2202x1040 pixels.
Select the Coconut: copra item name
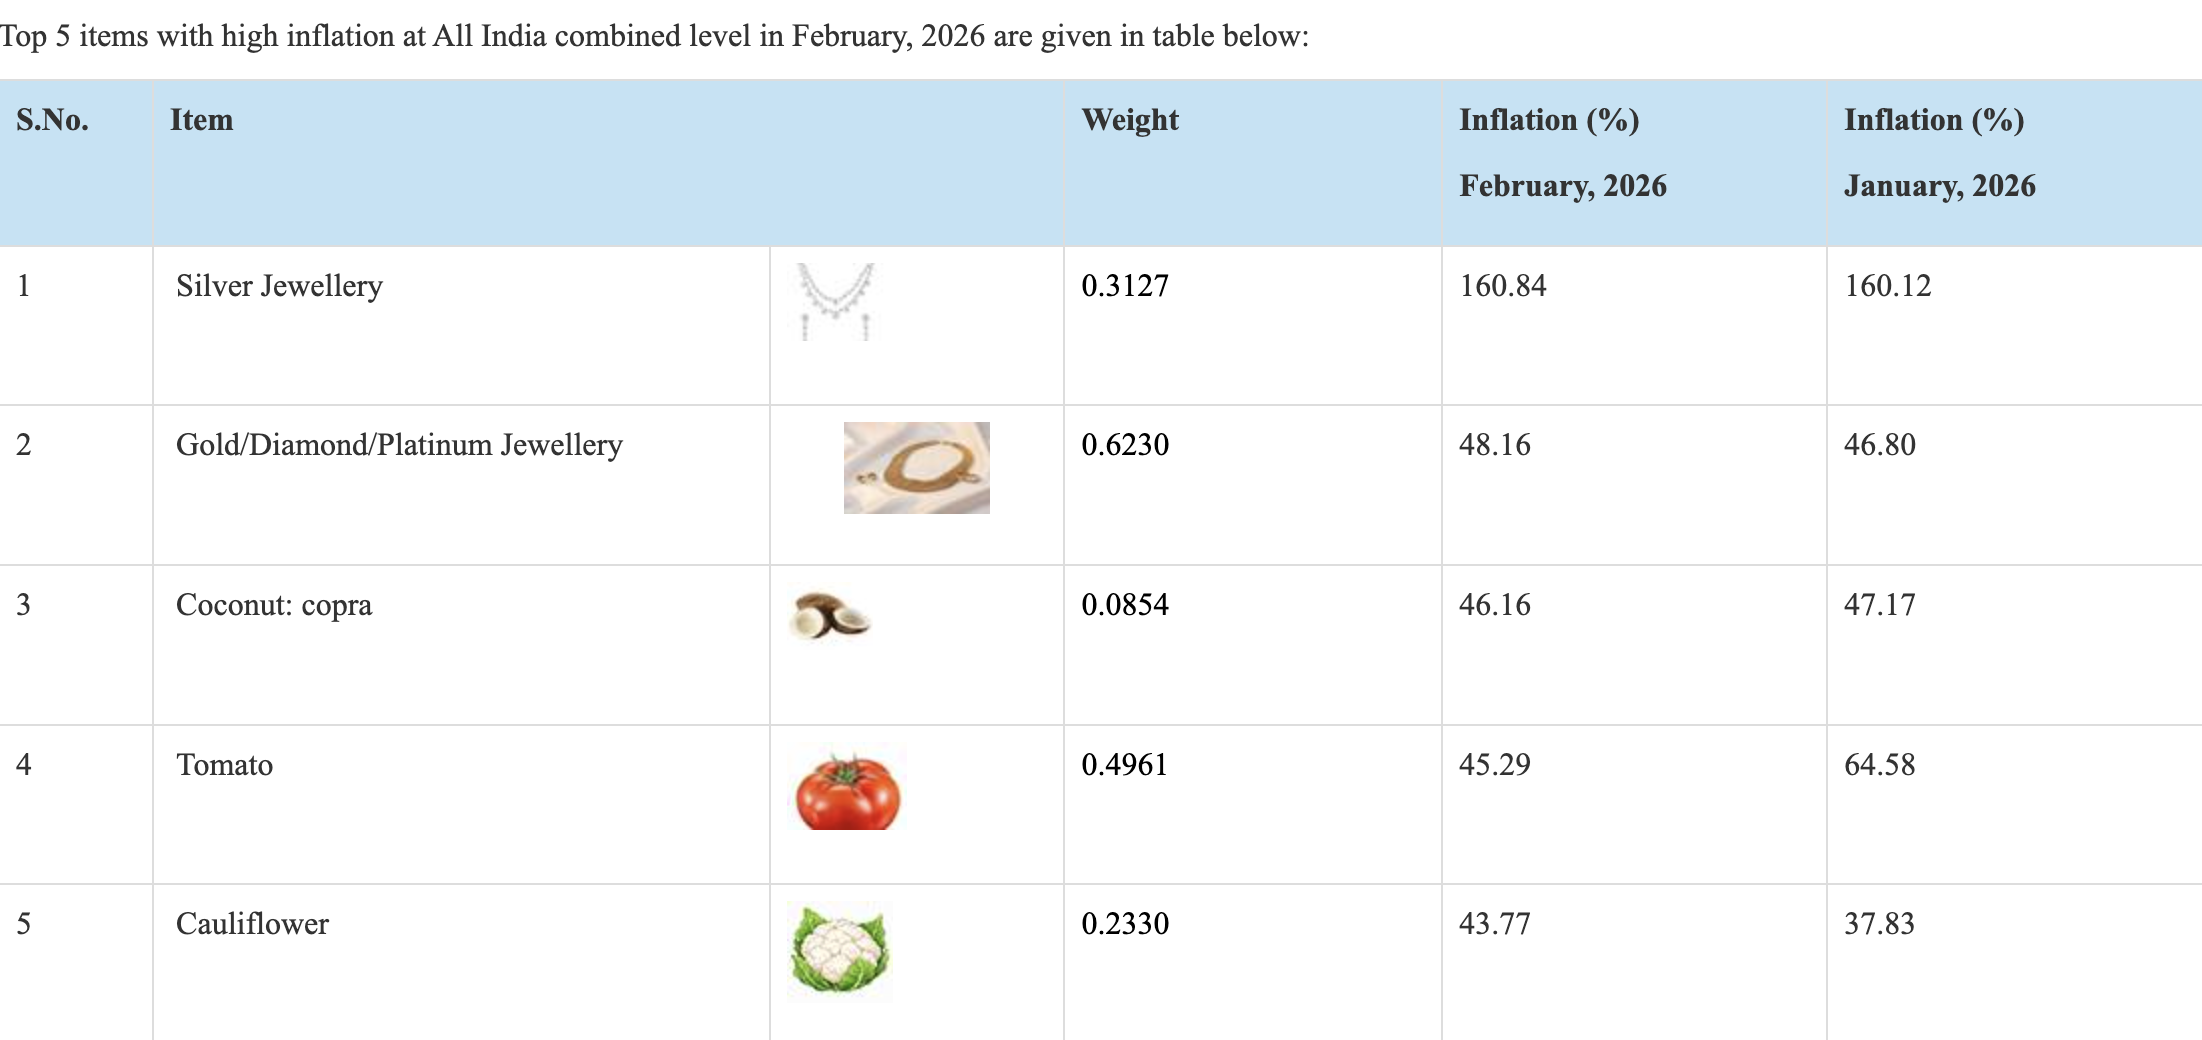274,605
